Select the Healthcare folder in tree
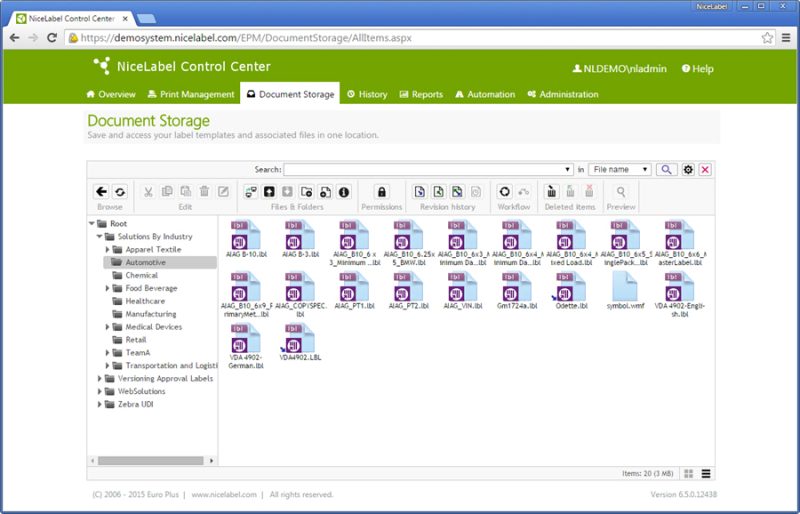 [x=145, y=301]
